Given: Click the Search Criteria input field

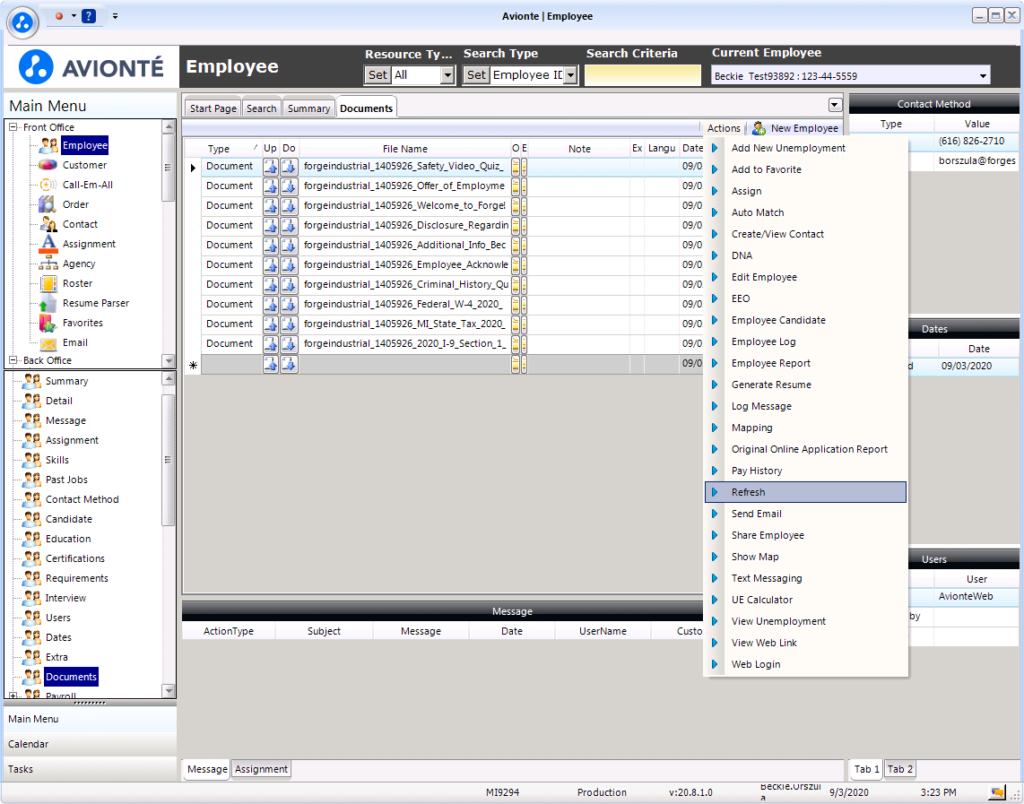Looking at the screenshot, I should tap(643, 76).
